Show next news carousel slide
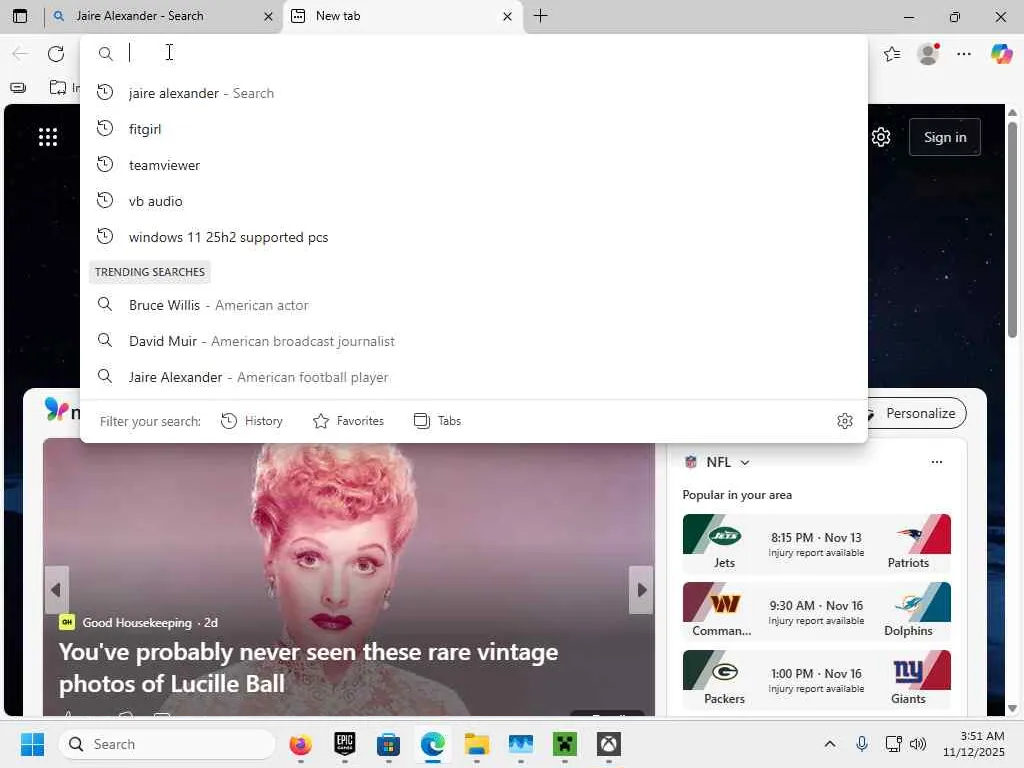 (641, 590)
